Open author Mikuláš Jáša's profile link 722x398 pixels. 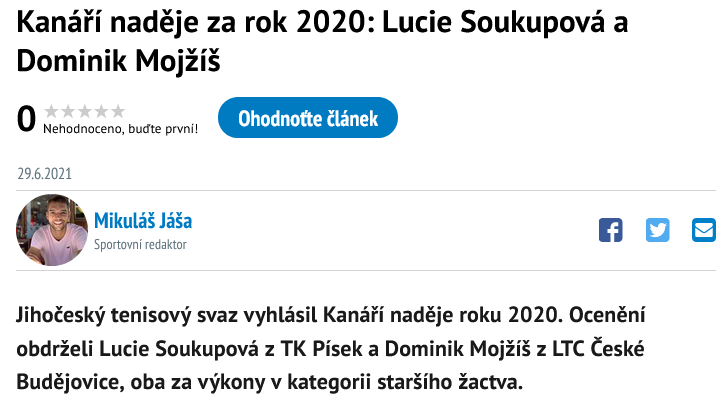pos(143,221)
